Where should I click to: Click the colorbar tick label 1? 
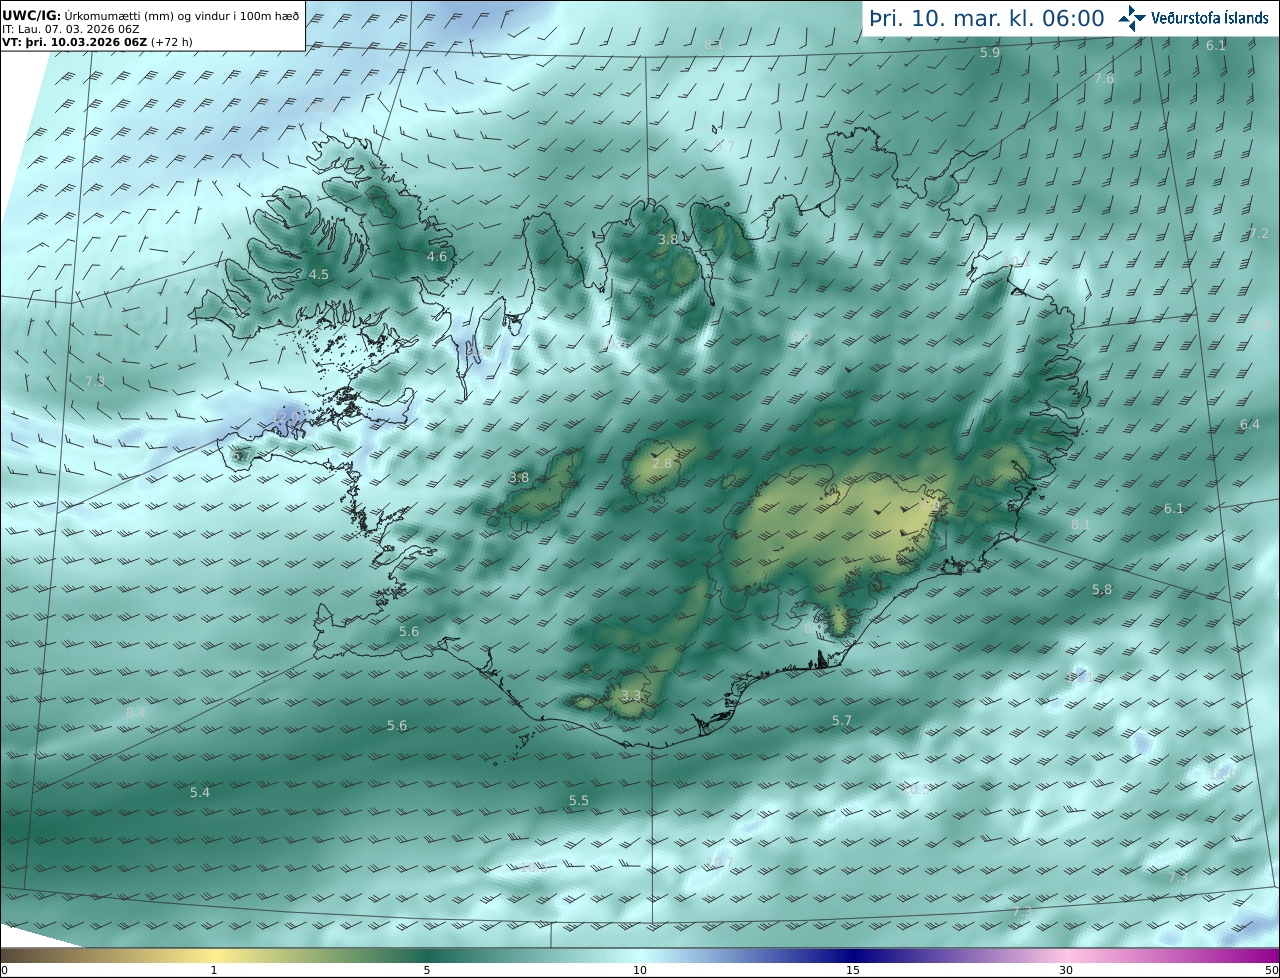tap(214, 970)
